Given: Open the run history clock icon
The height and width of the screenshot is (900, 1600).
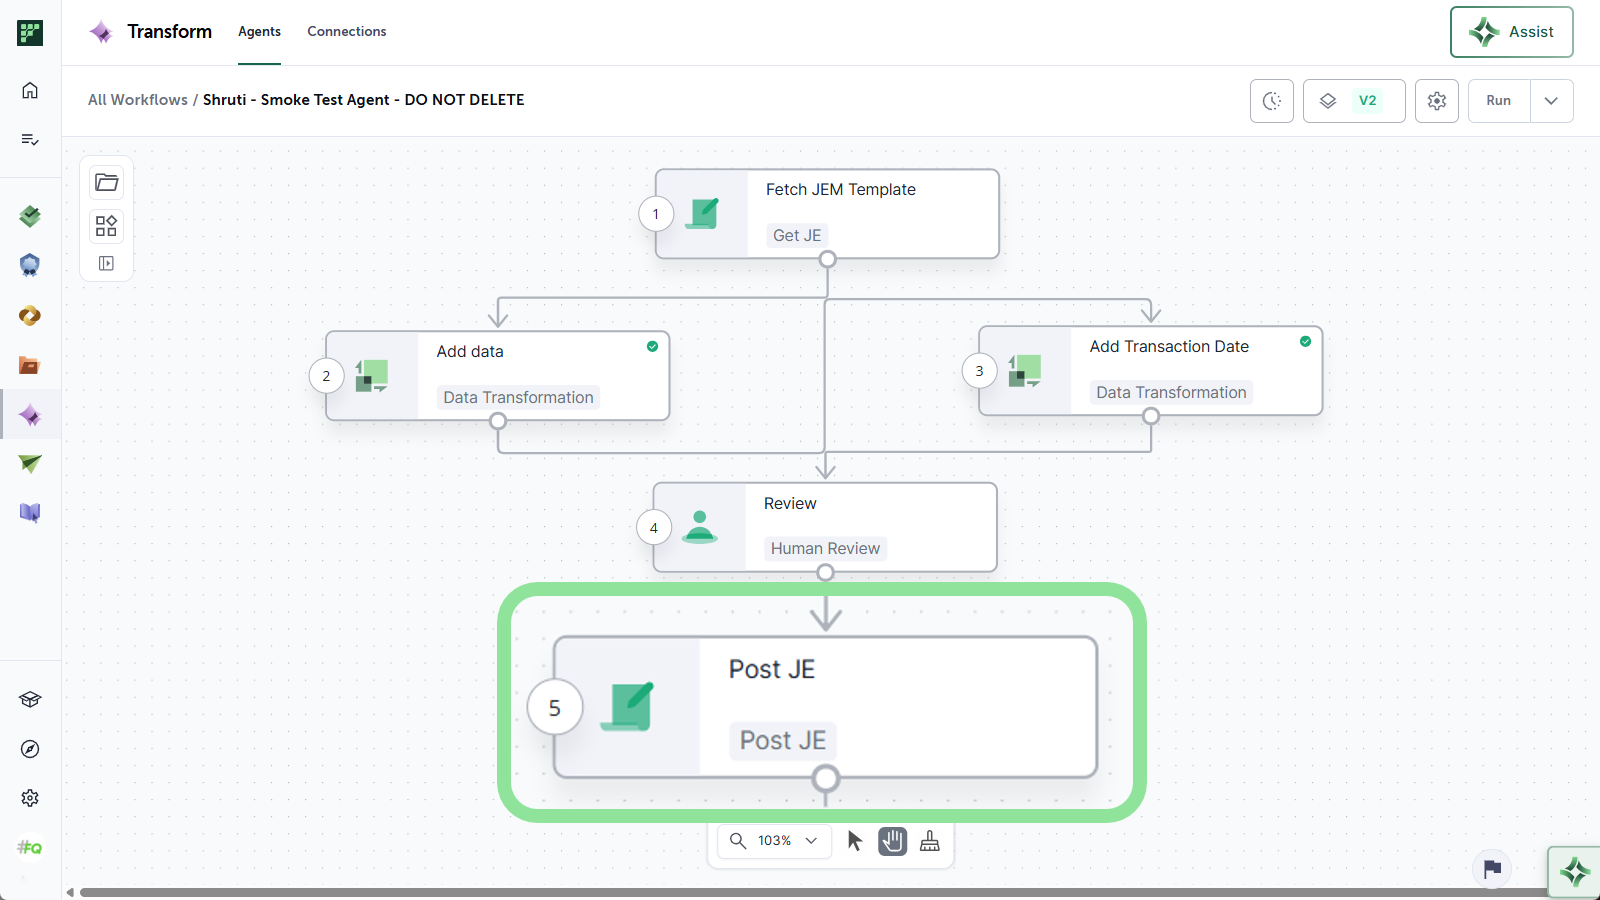Looking at the screenshot, I should click(x=1272, y=101).
